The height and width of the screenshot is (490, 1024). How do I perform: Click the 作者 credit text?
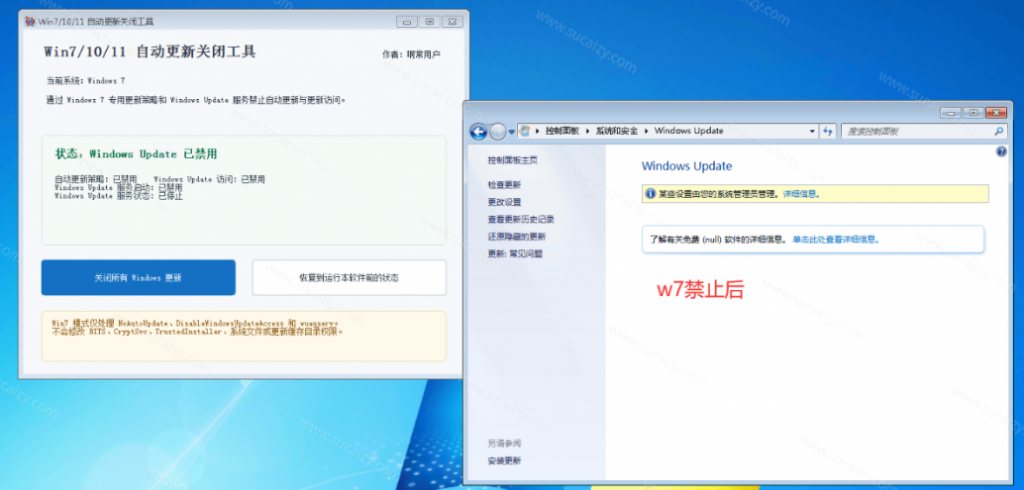(411, 55)
